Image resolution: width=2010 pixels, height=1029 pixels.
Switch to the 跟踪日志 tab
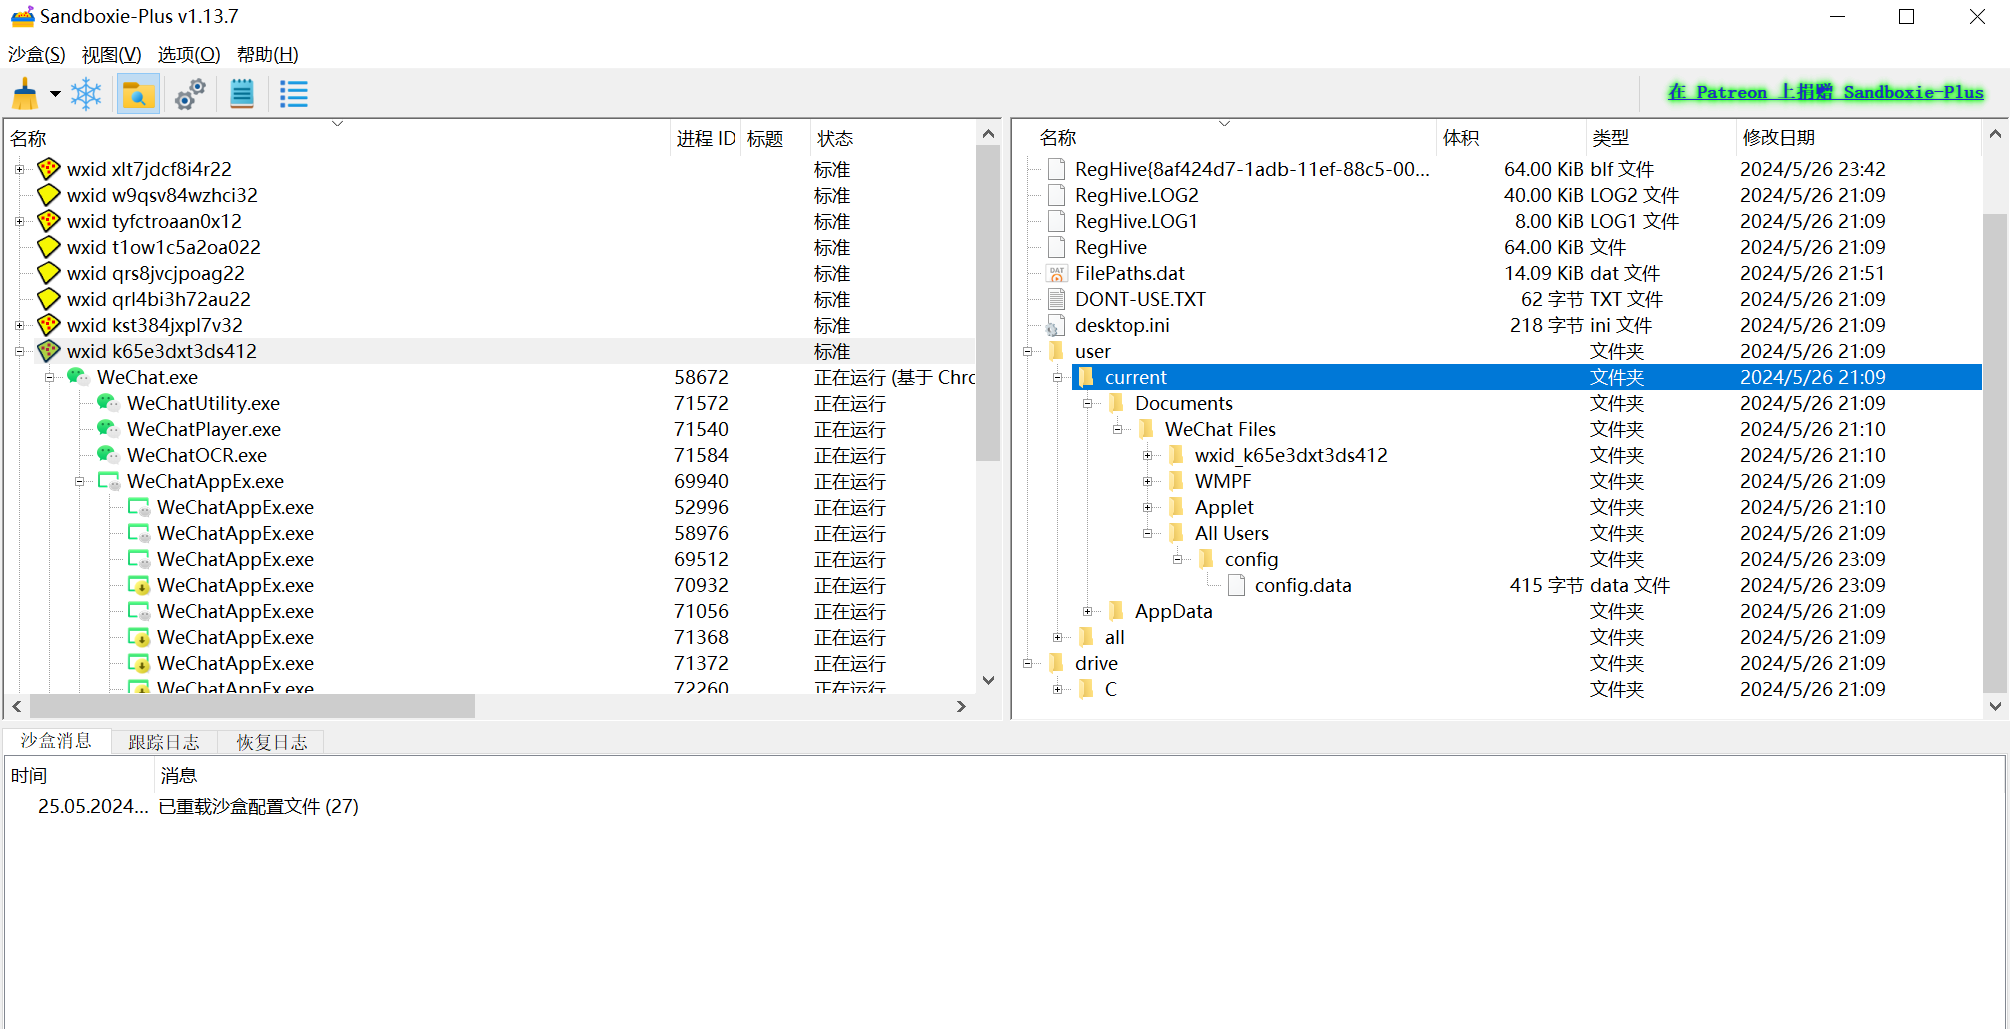(164, 742)
